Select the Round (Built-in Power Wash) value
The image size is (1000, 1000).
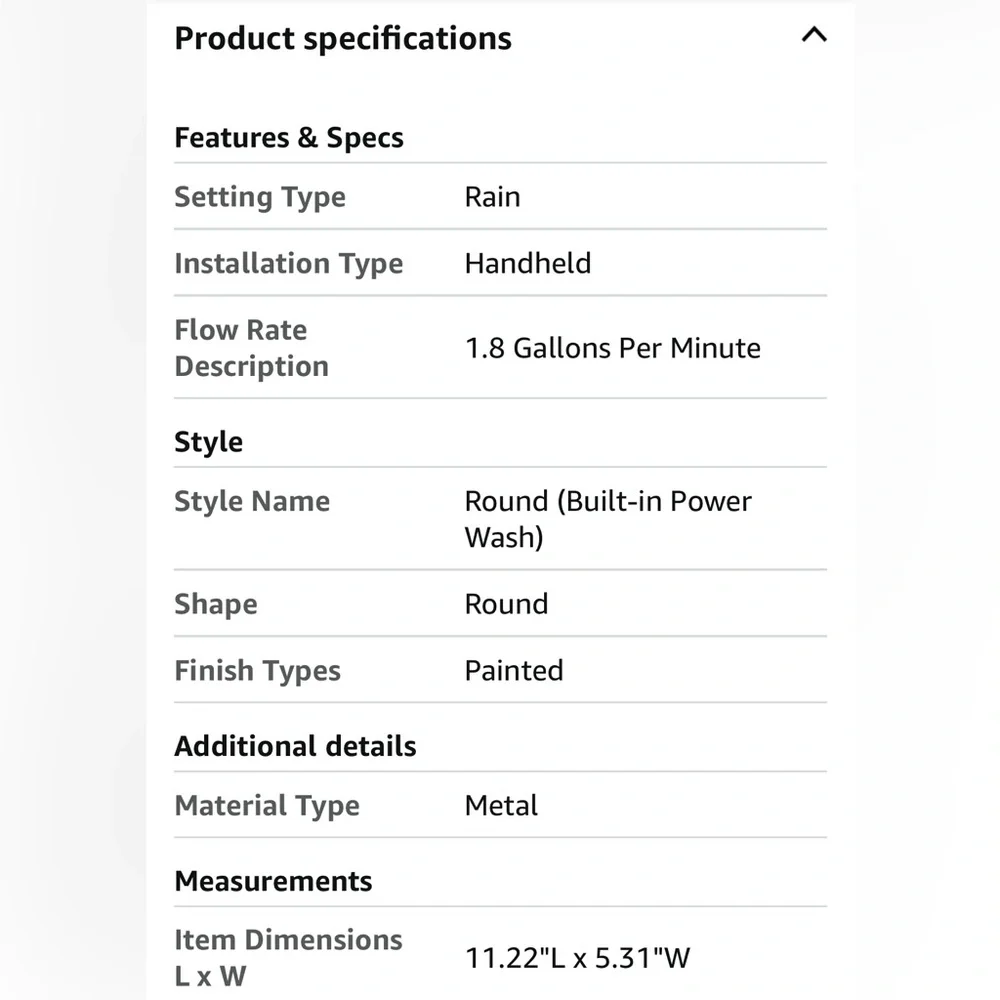point(608,518)
